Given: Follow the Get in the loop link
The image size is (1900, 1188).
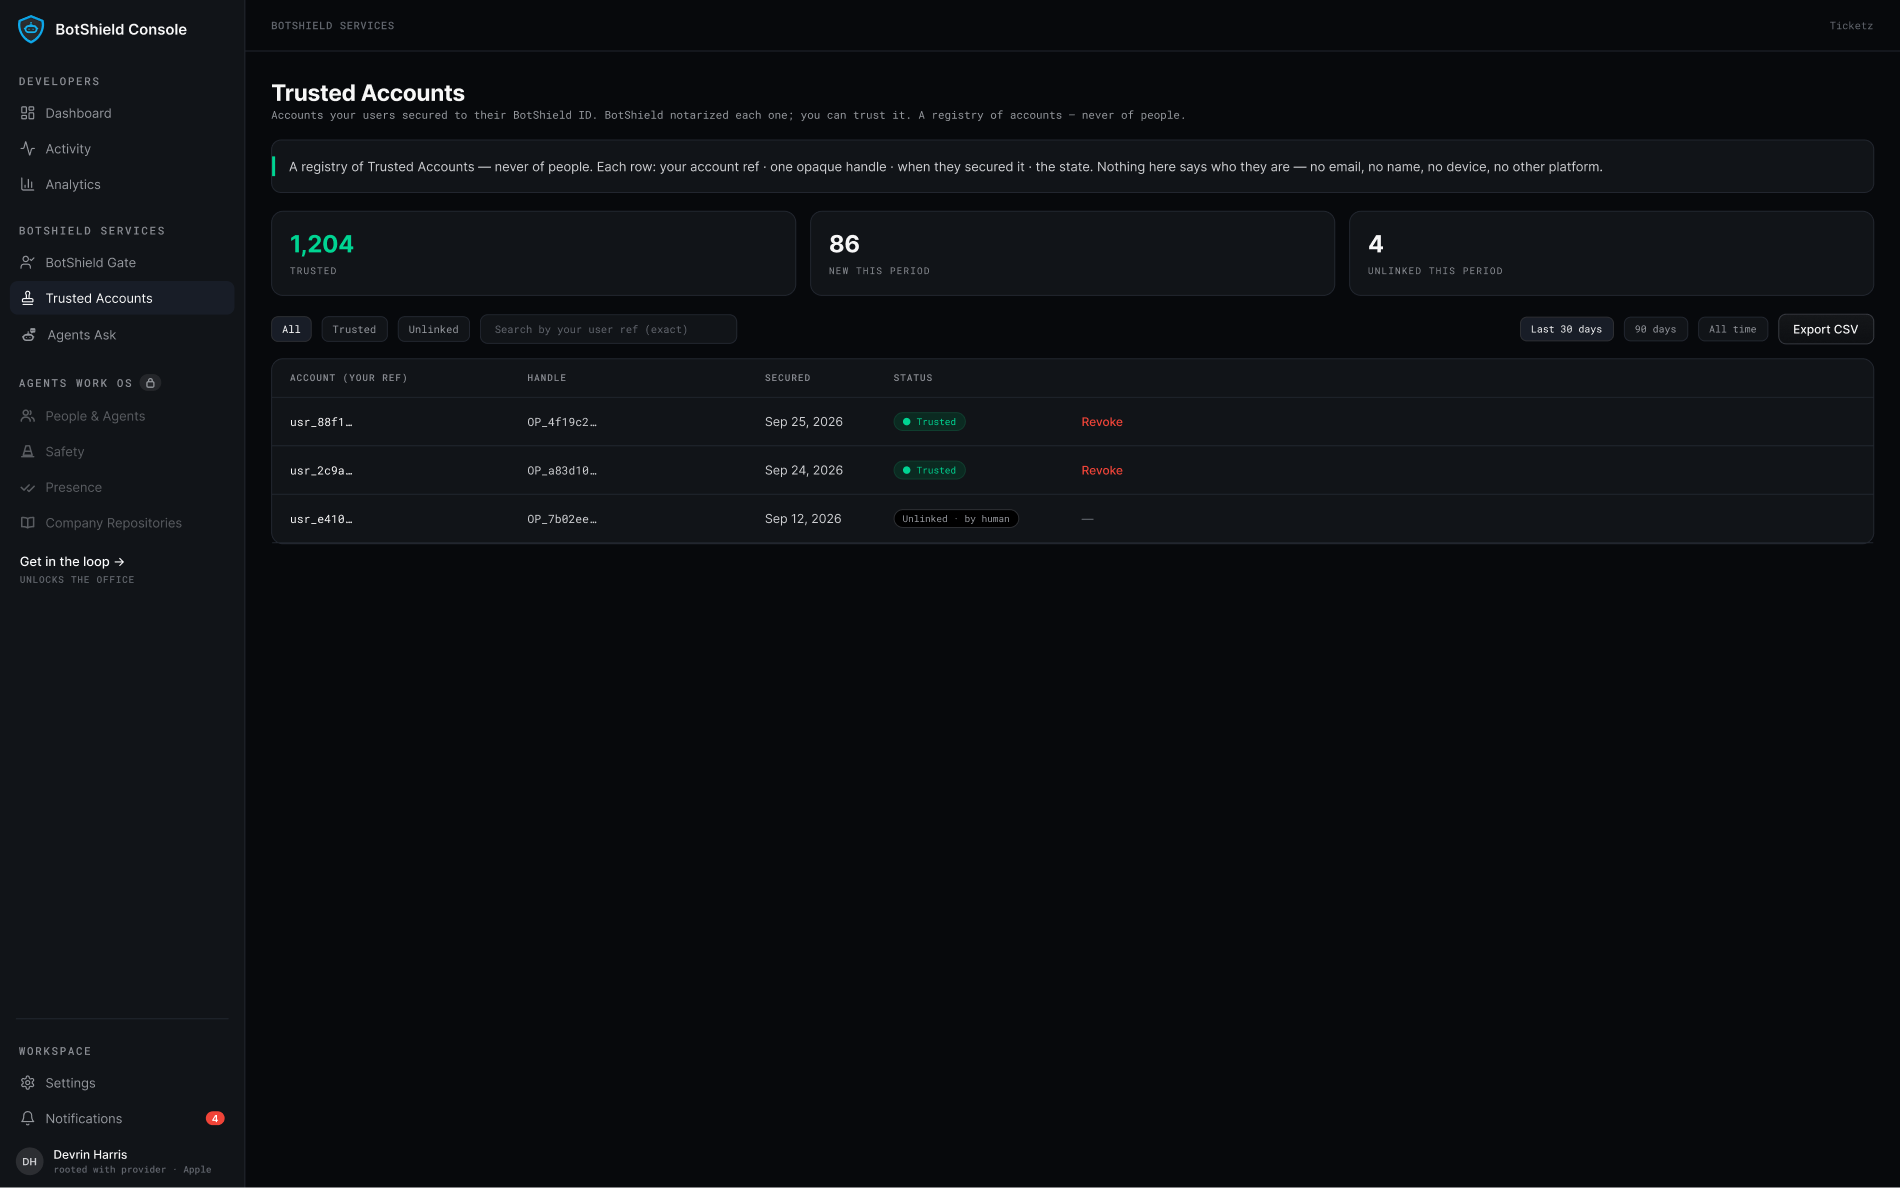Looking at the screenshot, I should coord(72,562).
